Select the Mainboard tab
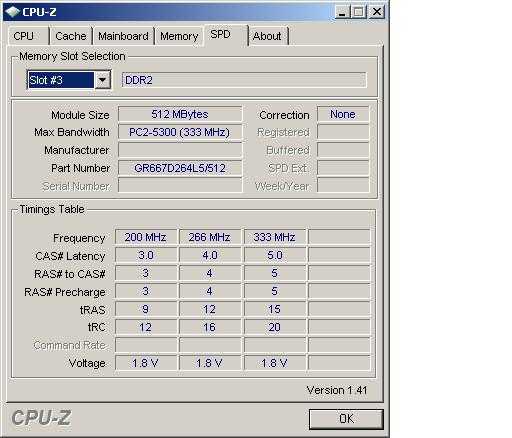 123,36
